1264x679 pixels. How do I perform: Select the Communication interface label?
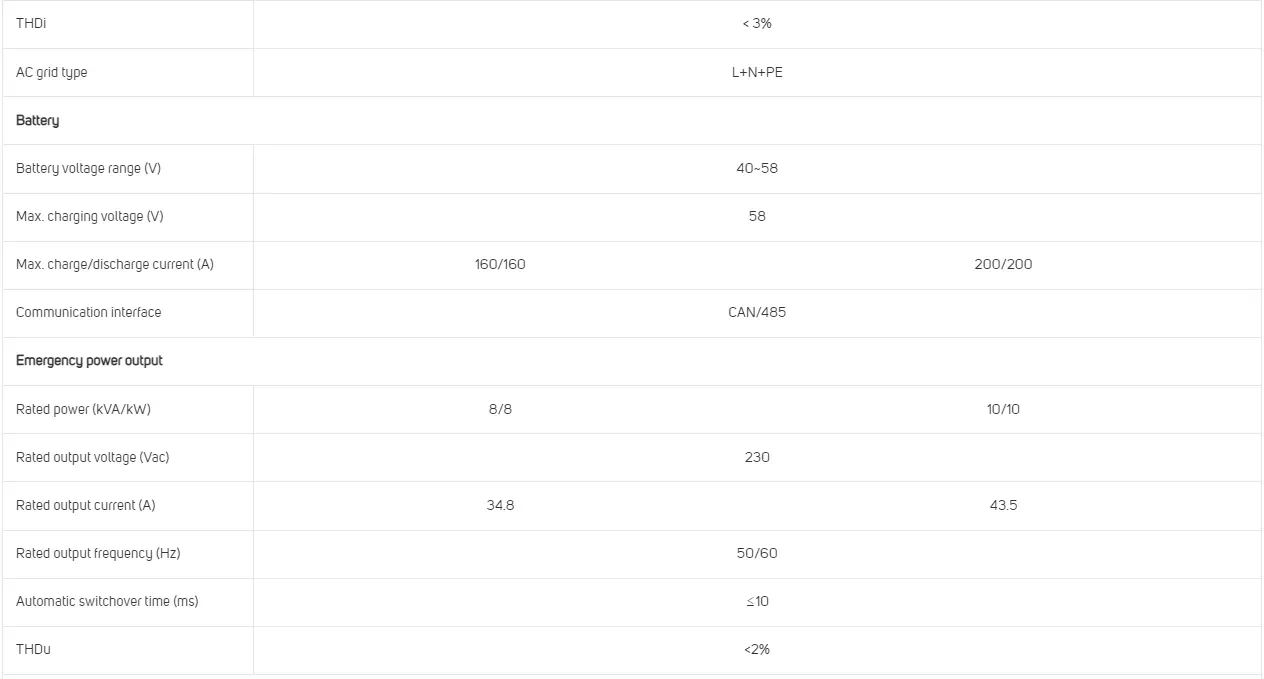[88, 312]
